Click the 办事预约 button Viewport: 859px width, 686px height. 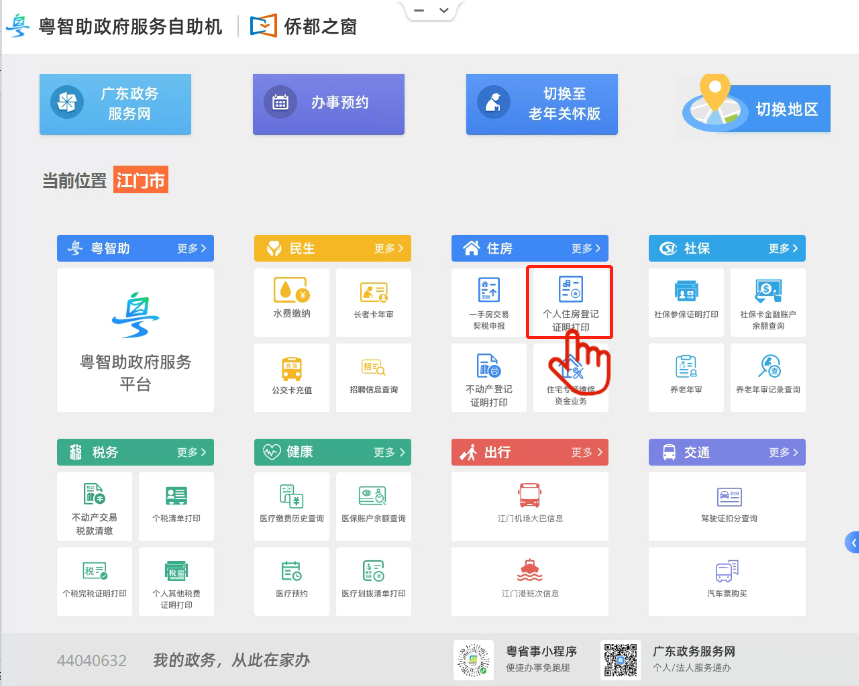[328, 104]
